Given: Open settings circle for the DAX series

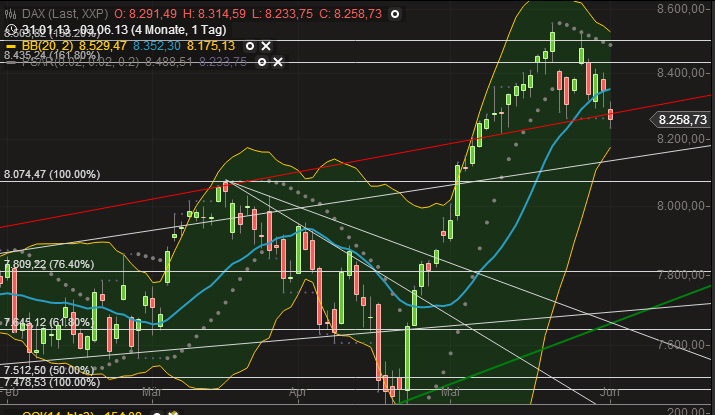Looking at the screenshot, I should (x=395, y=14).
